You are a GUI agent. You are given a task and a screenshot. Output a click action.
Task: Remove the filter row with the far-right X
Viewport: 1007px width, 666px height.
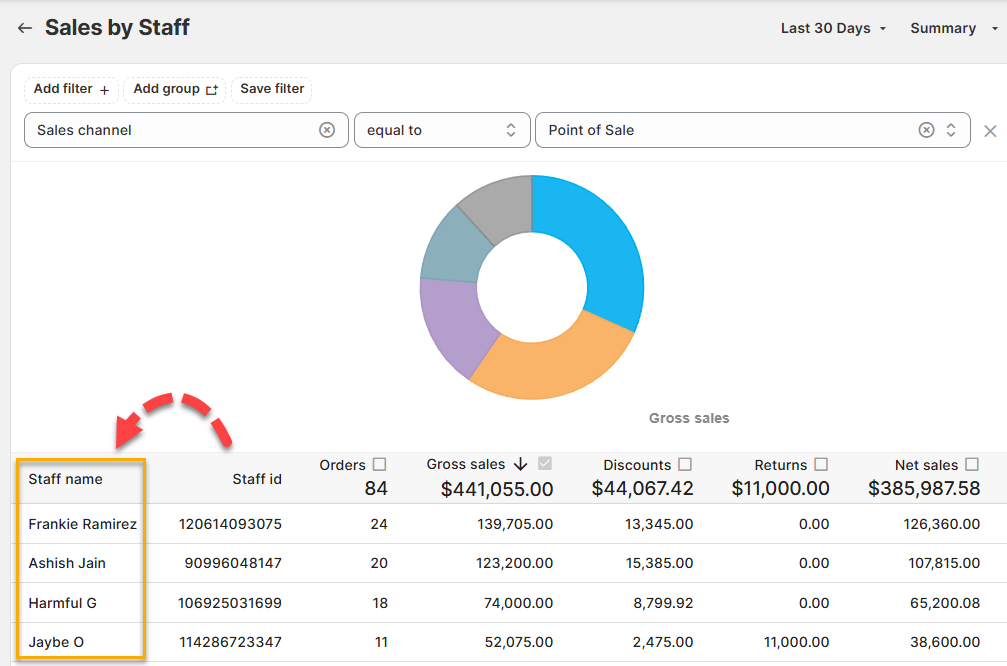click(990, 131)
